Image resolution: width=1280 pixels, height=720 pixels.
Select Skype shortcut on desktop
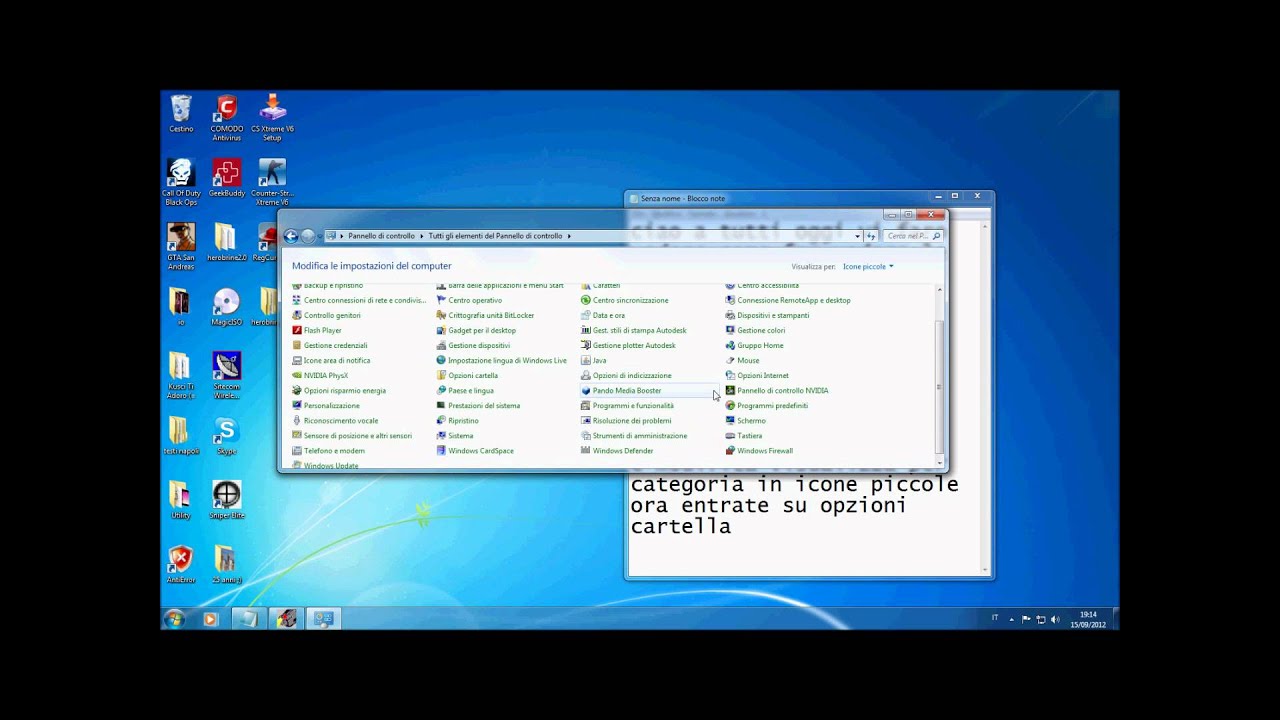coord(227,437)
